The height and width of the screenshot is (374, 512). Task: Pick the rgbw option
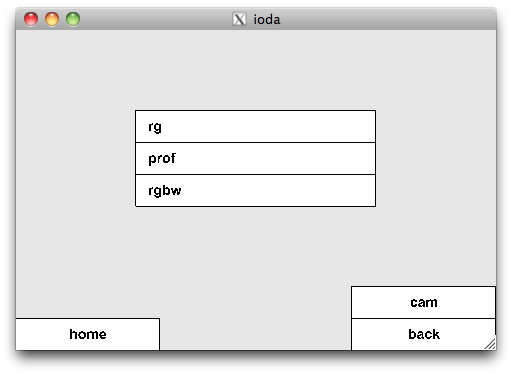tap(255, 191)
